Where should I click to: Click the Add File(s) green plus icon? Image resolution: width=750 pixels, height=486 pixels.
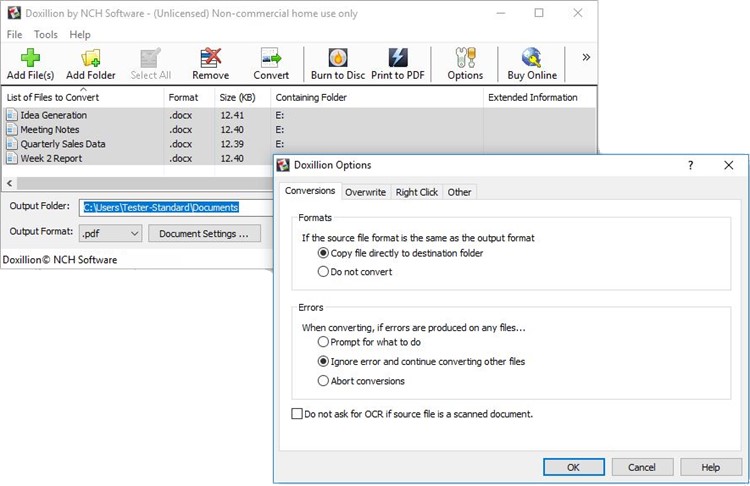click(x=30, y=57)
